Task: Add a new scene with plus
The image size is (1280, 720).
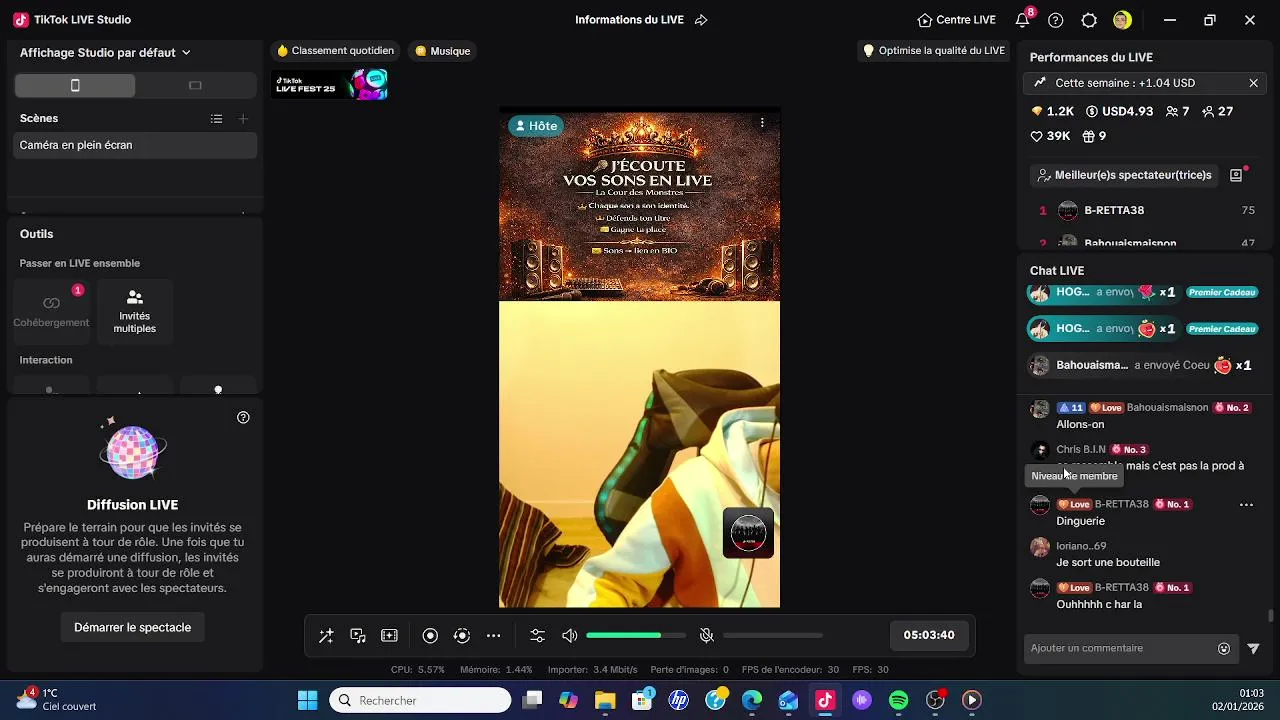Action: tap(243, 119)
